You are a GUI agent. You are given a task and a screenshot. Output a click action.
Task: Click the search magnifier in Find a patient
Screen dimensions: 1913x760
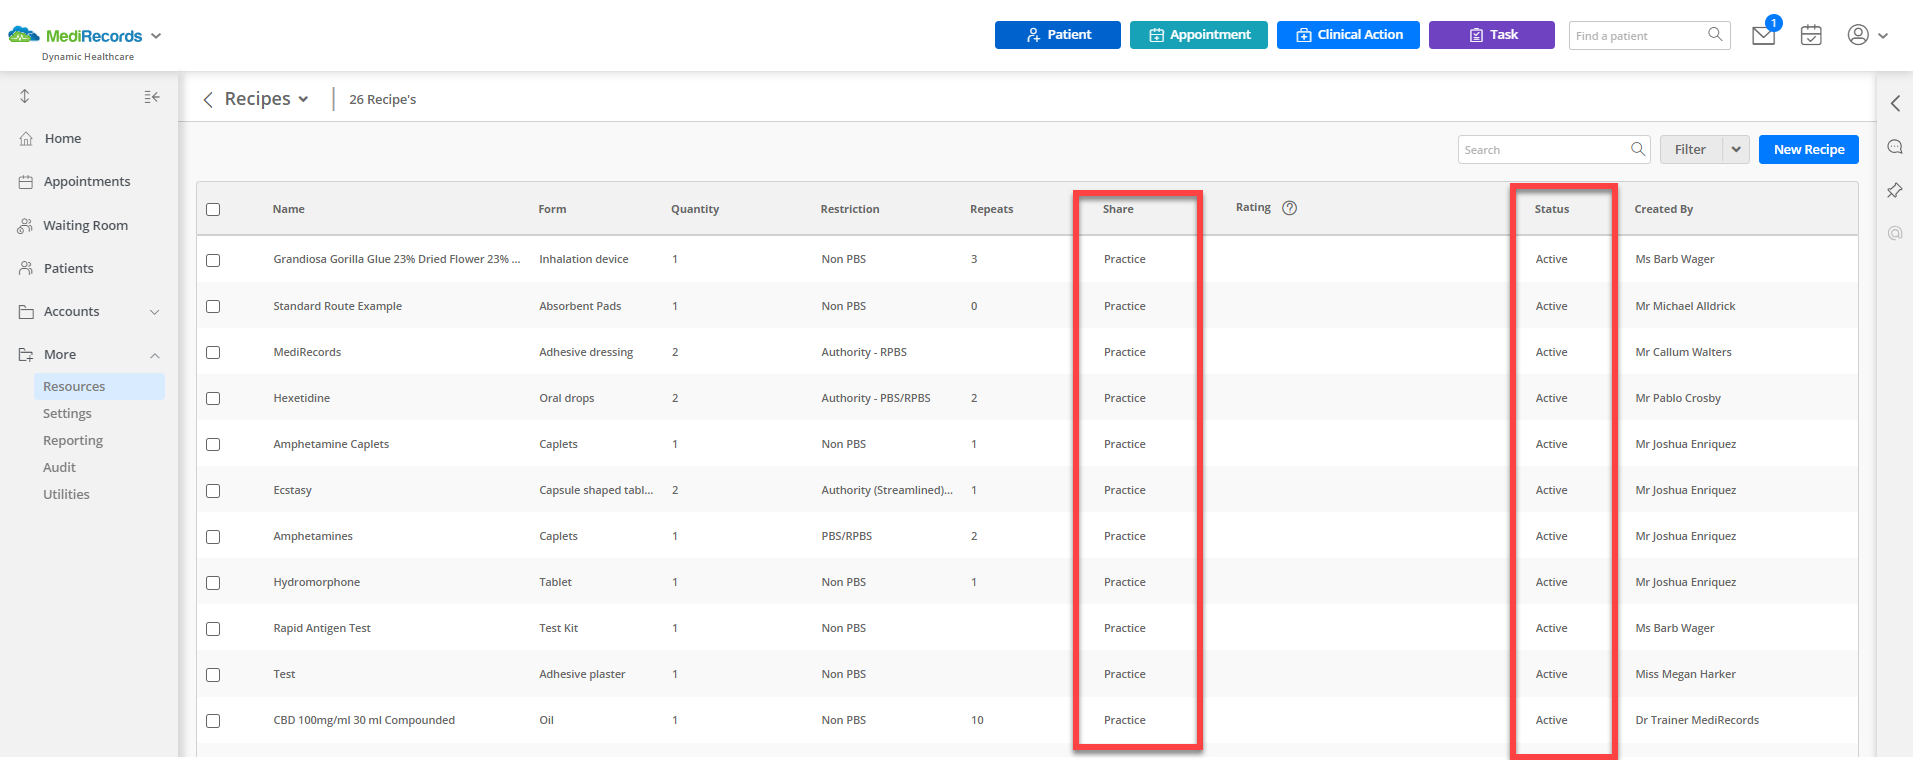coord(1715,35)
